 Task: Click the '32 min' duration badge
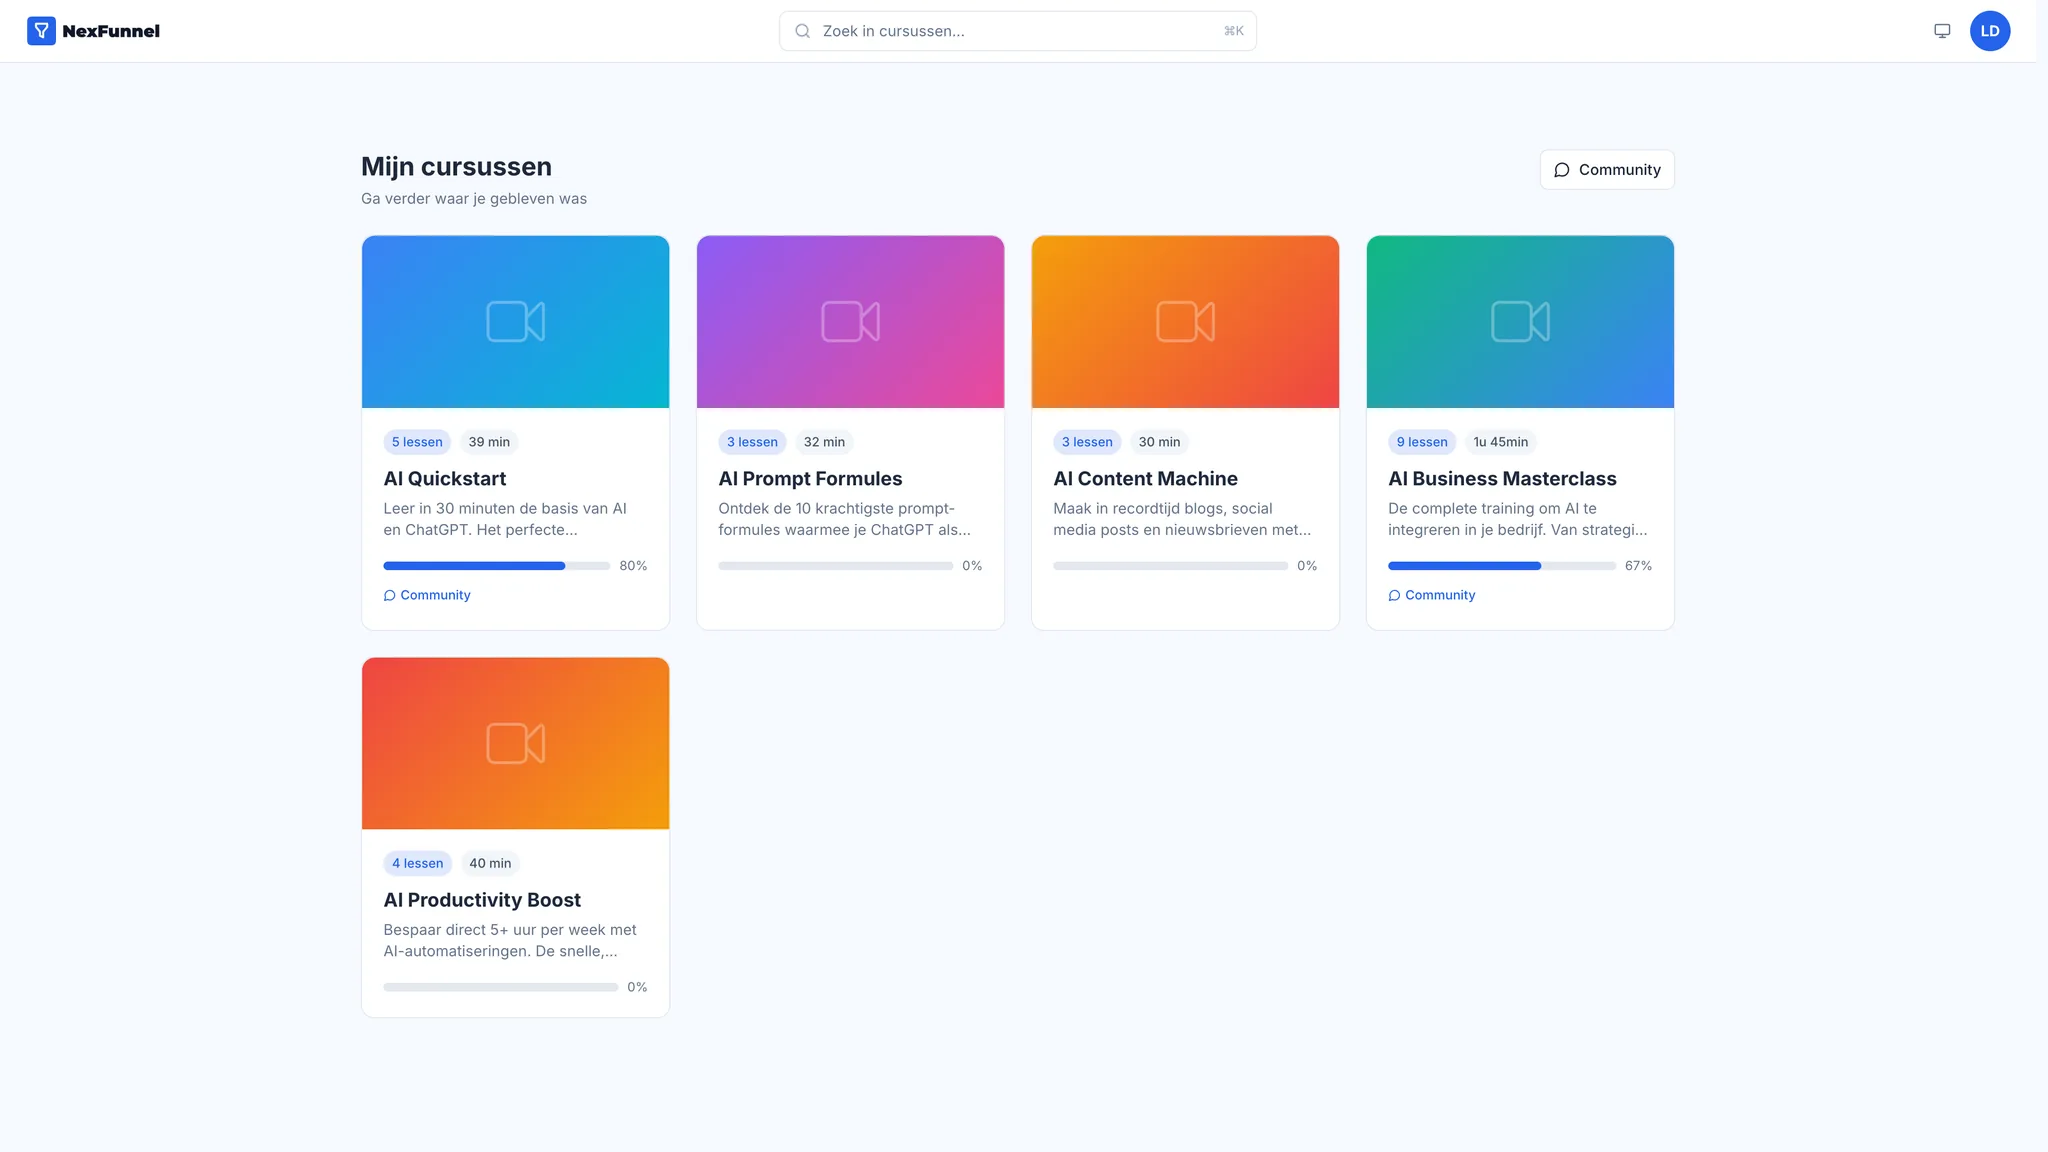[824, 442]
